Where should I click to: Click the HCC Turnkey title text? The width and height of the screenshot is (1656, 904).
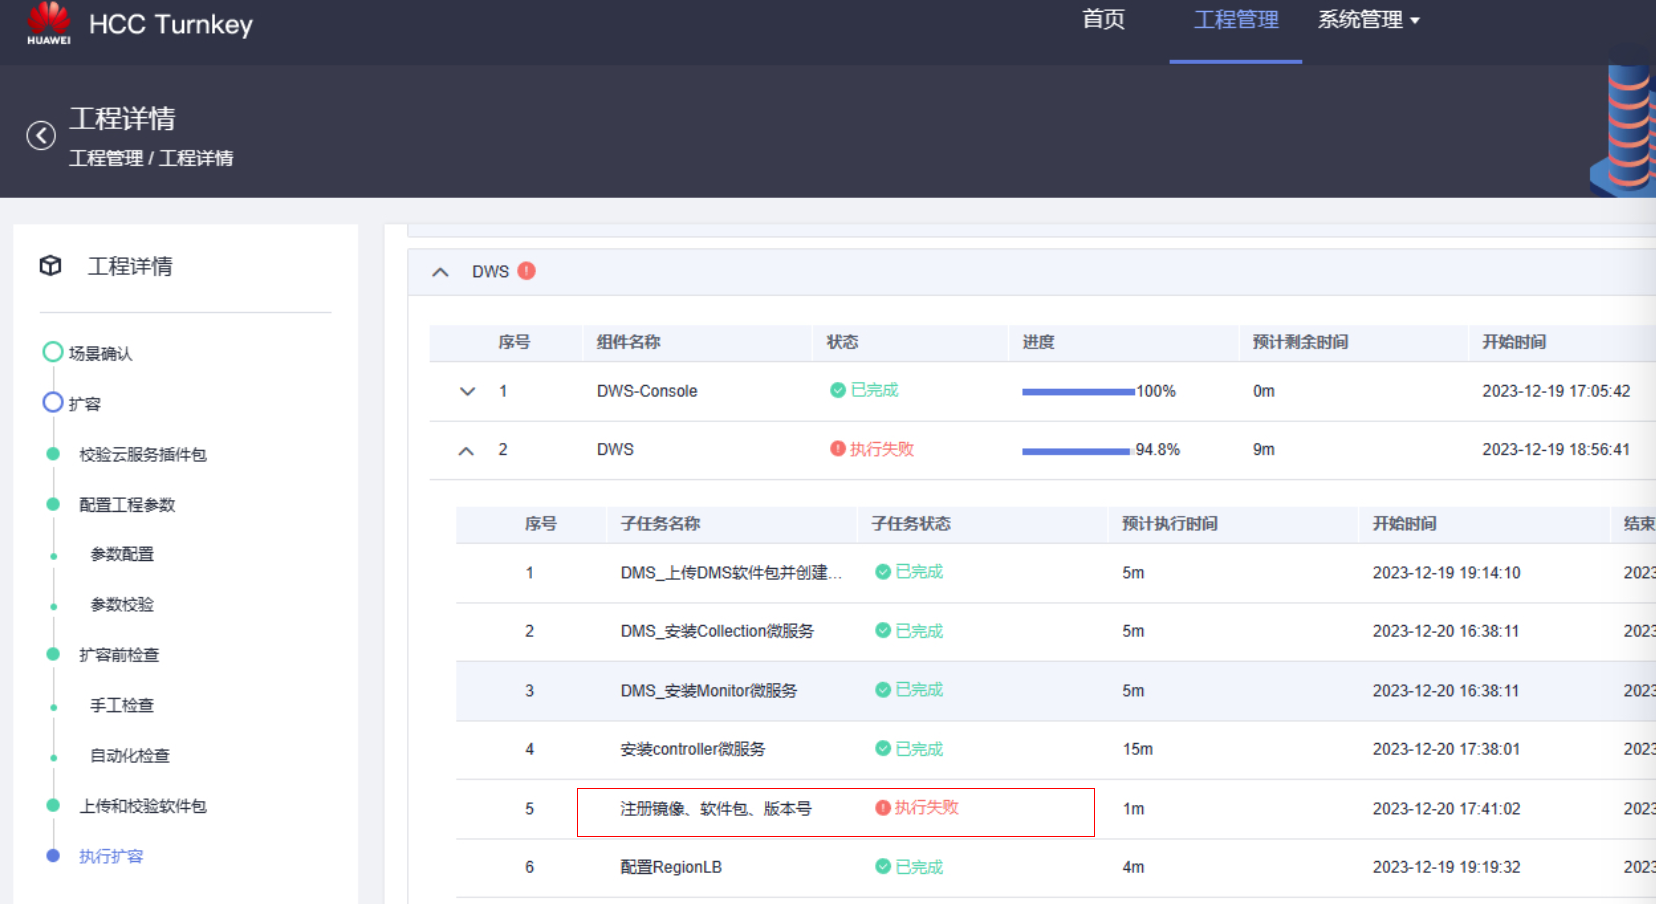[x=171, y=24]
